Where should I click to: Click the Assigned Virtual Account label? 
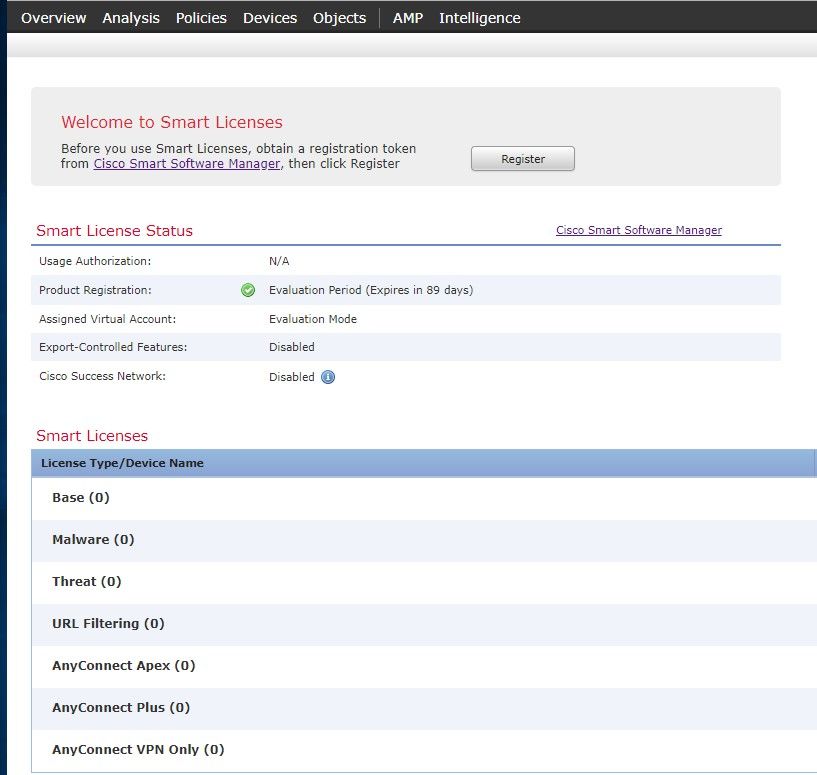pyautogui.click(x=107, y=319)
